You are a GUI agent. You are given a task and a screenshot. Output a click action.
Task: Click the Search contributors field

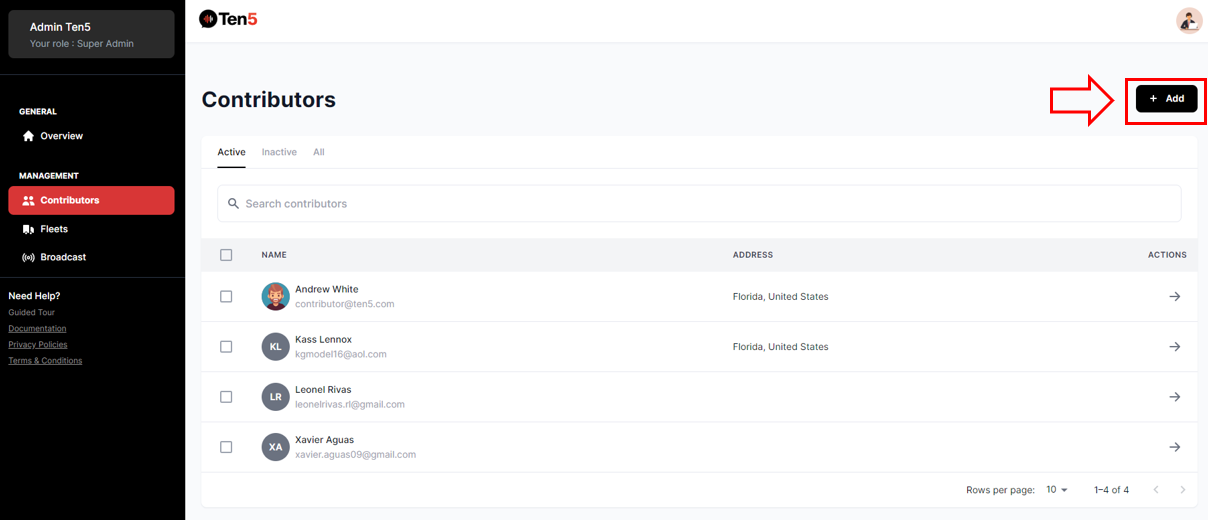pyautogui.click(x=698, y=204)
